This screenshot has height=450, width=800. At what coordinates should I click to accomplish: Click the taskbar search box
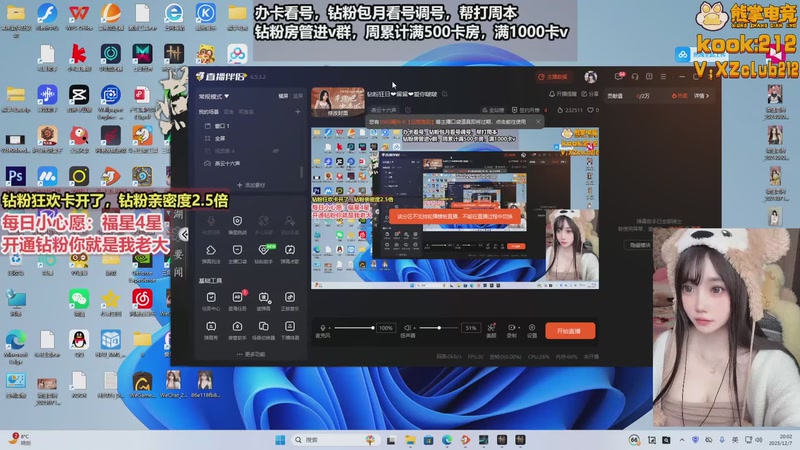(x=335, y=440)
